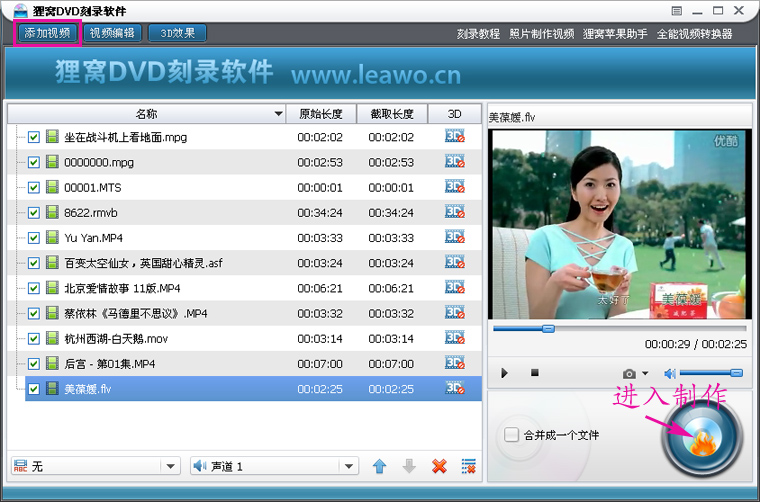Click the 添加视频 add video button
The width and height of the screenshot is (760, 502).
pyautogui.click(x=48, y=33)
